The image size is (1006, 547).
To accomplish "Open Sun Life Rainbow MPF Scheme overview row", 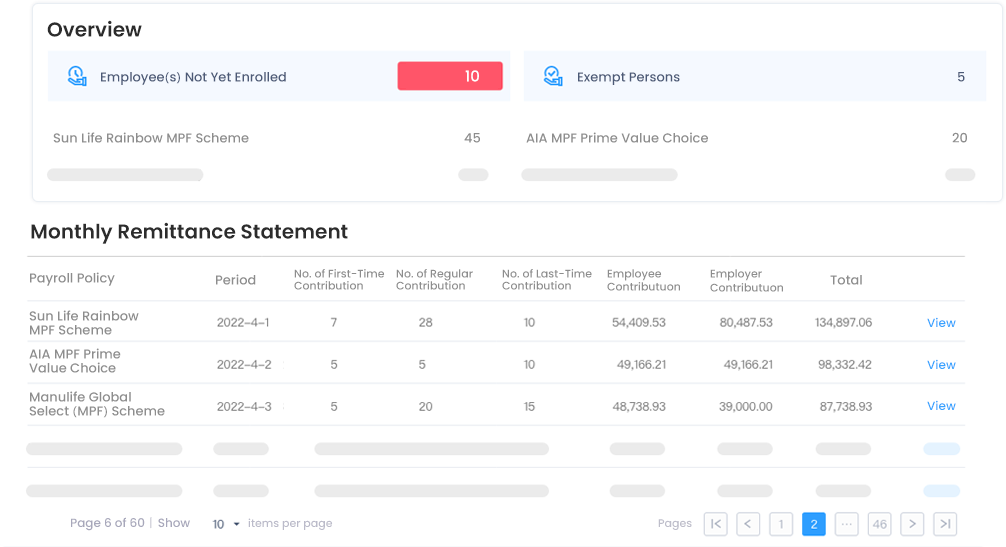I will tap(267, 138).
